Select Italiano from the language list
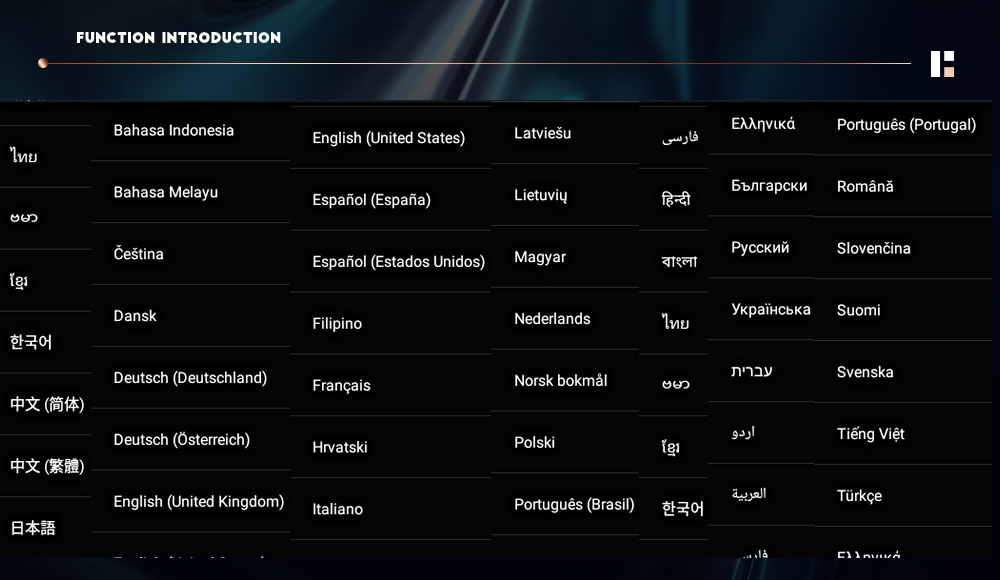 (x=338, y=509)
